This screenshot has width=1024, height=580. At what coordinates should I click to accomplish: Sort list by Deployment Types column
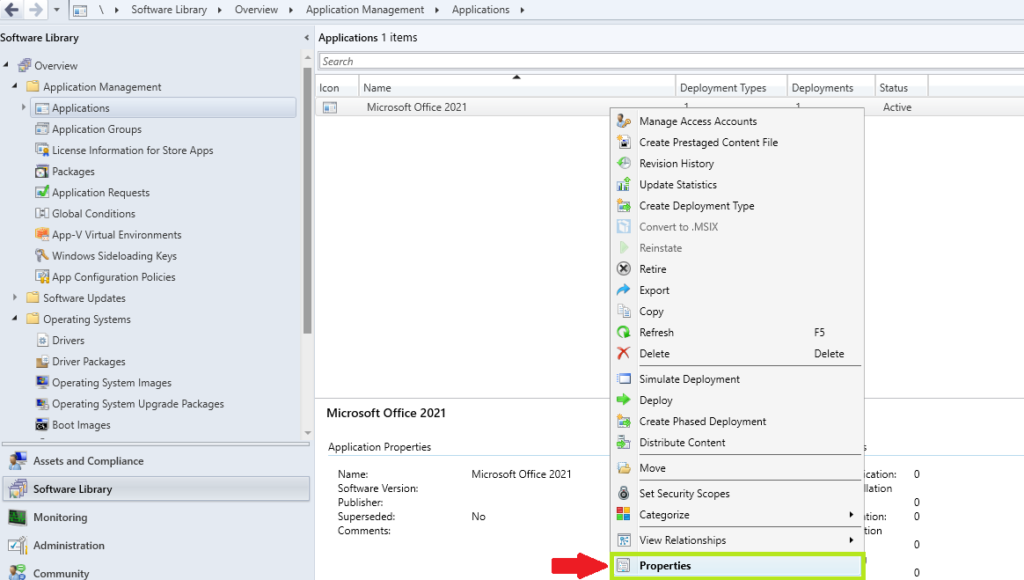731,88
